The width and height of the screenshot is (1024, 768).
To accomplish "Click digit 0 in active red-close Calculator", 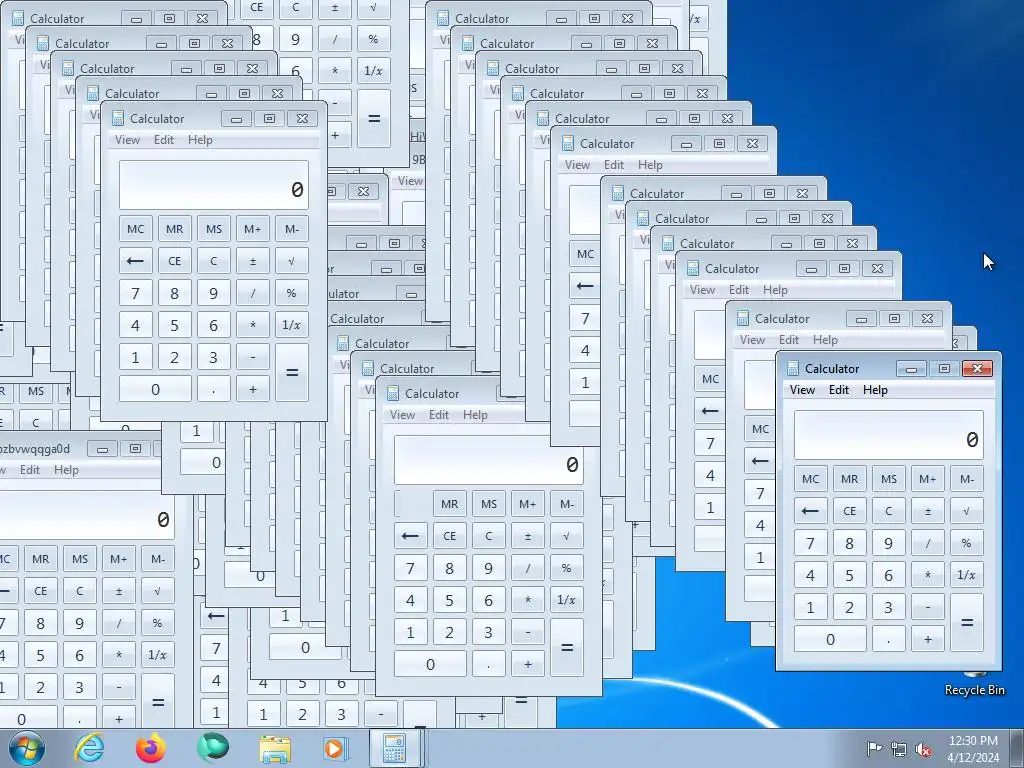I will point(830,639).
